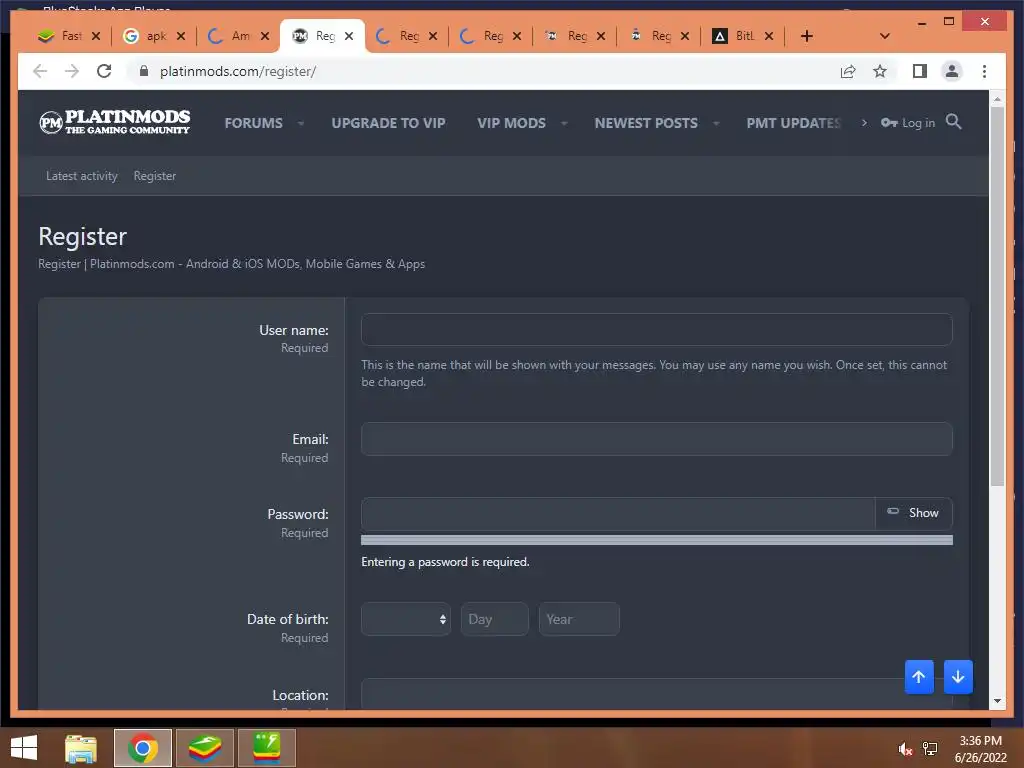Click the Password input field
1024x768 pixels.
[x=618, y=513]
